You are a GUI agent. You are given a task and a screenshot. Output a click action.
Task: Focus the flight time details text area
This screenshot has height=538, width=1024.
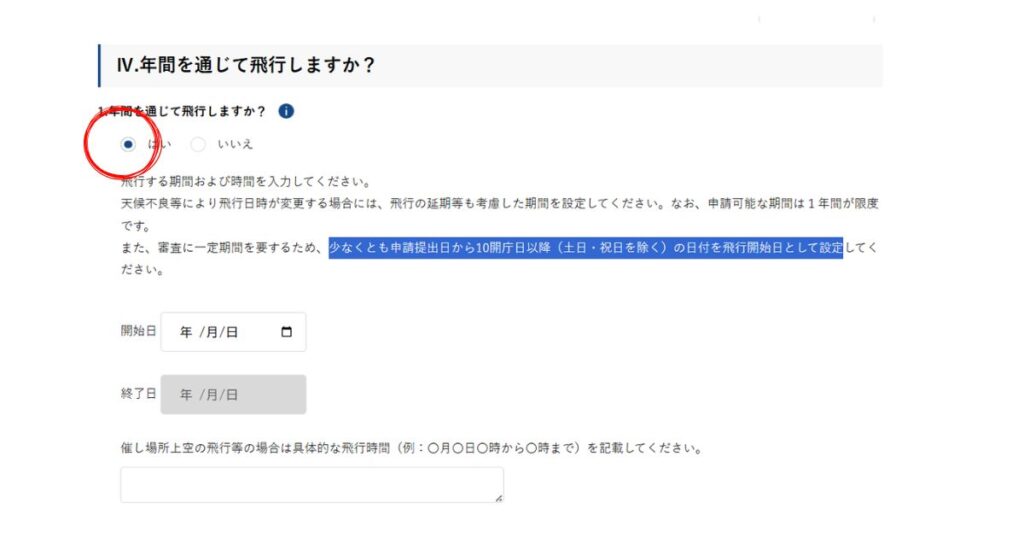(x=311, y=484)
